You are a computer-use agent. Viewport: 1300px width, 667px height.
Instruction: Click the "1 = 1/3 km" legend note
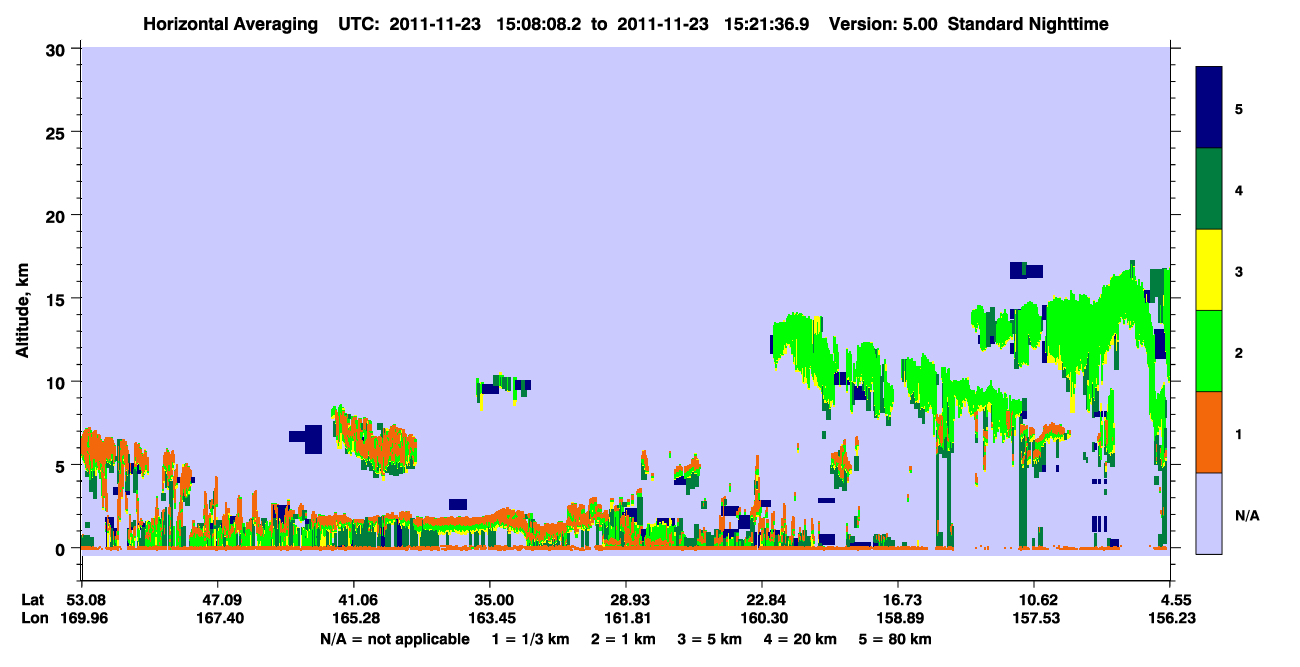(x=530, y=639)
